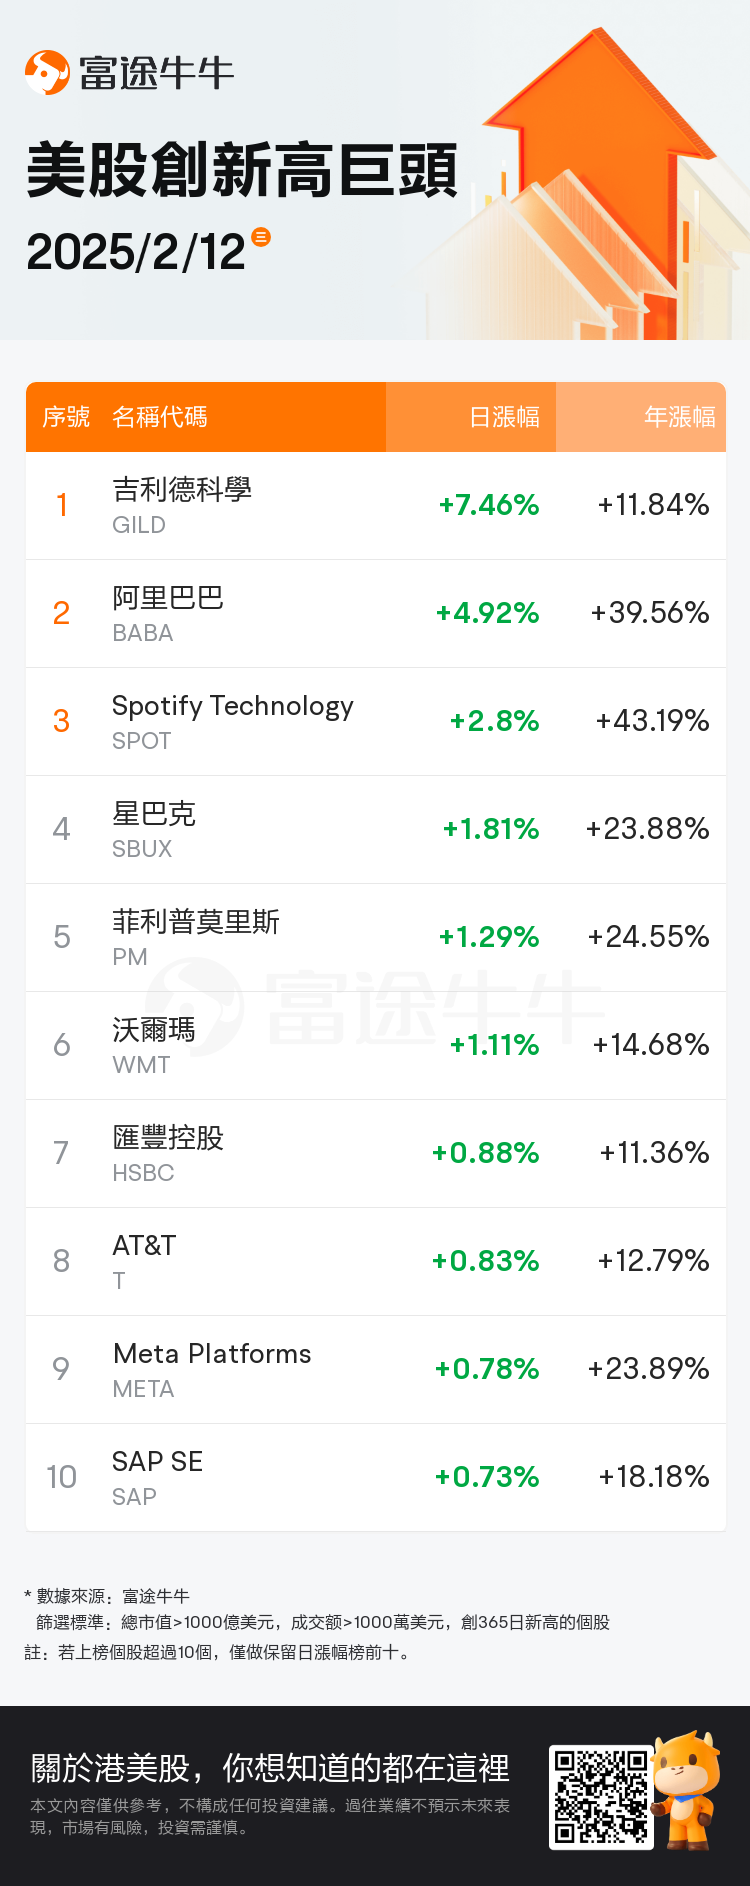Click the QR code in the footer
This screenshot has width=750, height=1886.
pos(602,1797)
